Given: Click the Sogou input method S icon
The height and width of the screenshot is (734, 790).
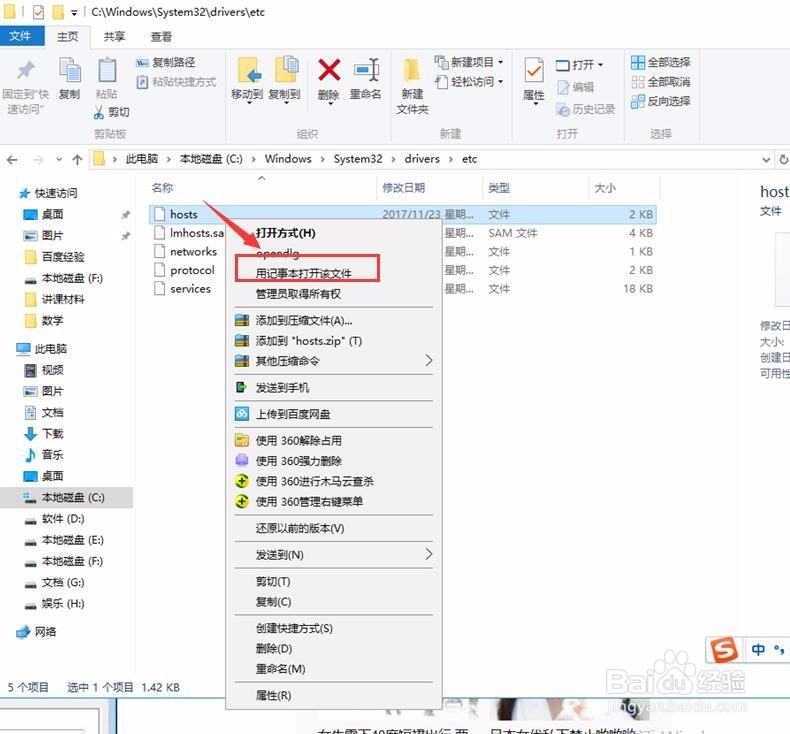Looking at the screenshot, I should tap(723, 649).
